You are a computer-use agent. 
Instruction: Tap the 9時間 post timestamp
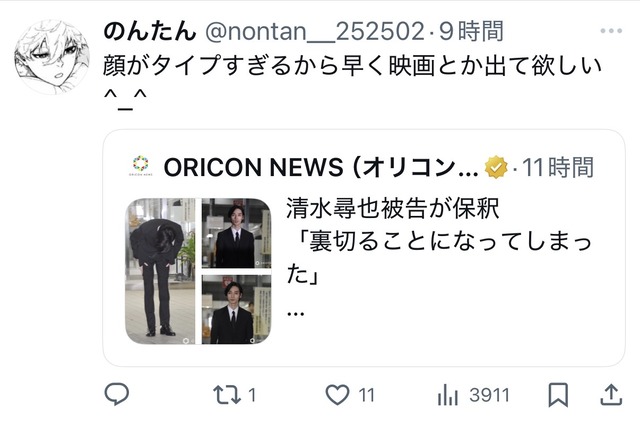pyautogui.click(x=471, y=31)
